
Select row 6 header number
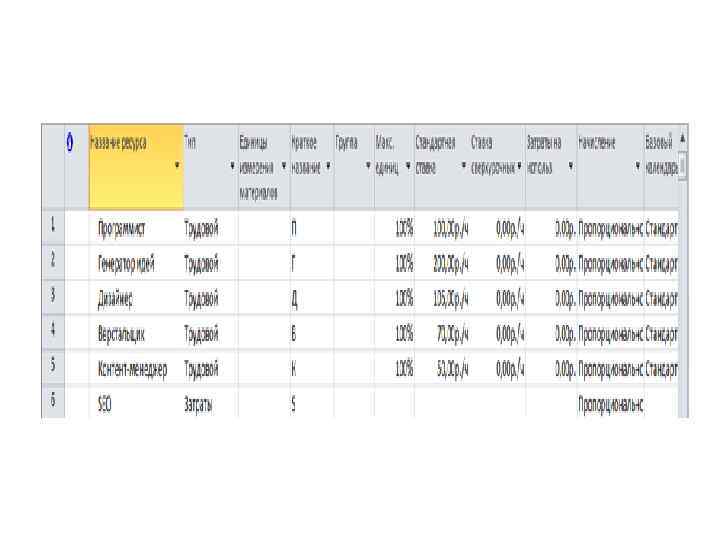click(52, 402)
